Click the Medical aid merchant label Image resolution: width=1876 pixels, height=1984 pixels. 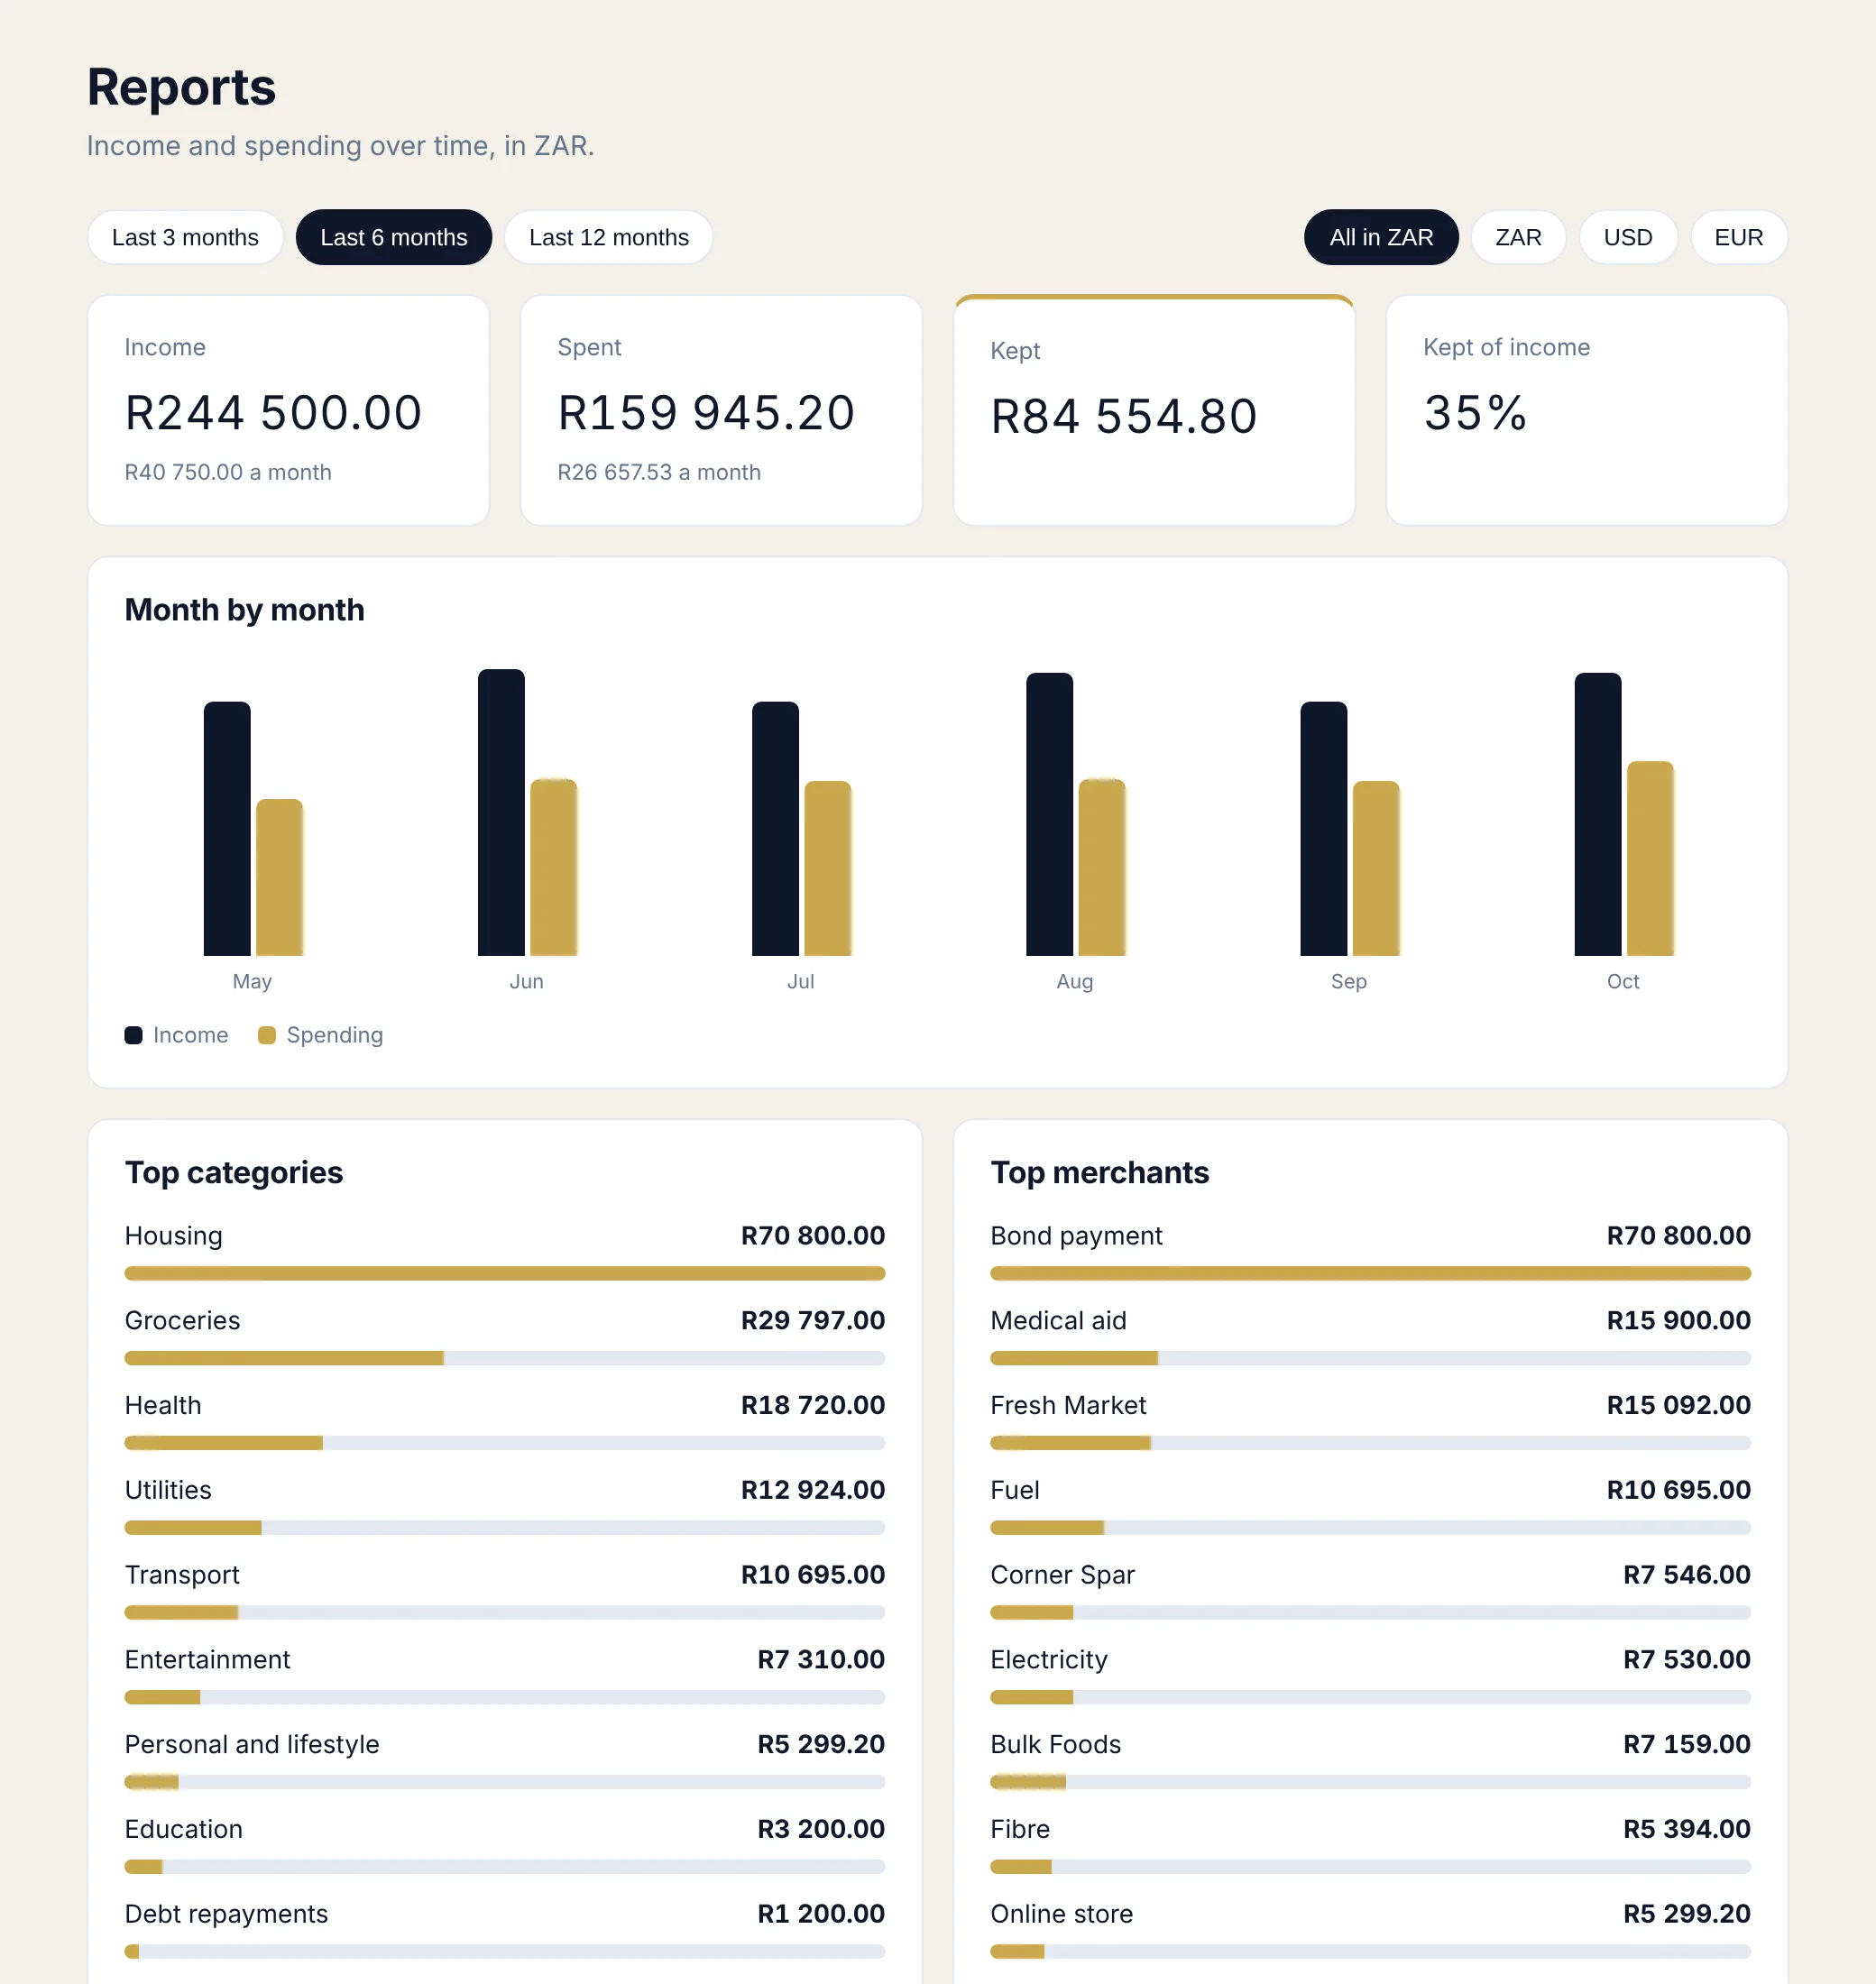tap(1057, 1321)
